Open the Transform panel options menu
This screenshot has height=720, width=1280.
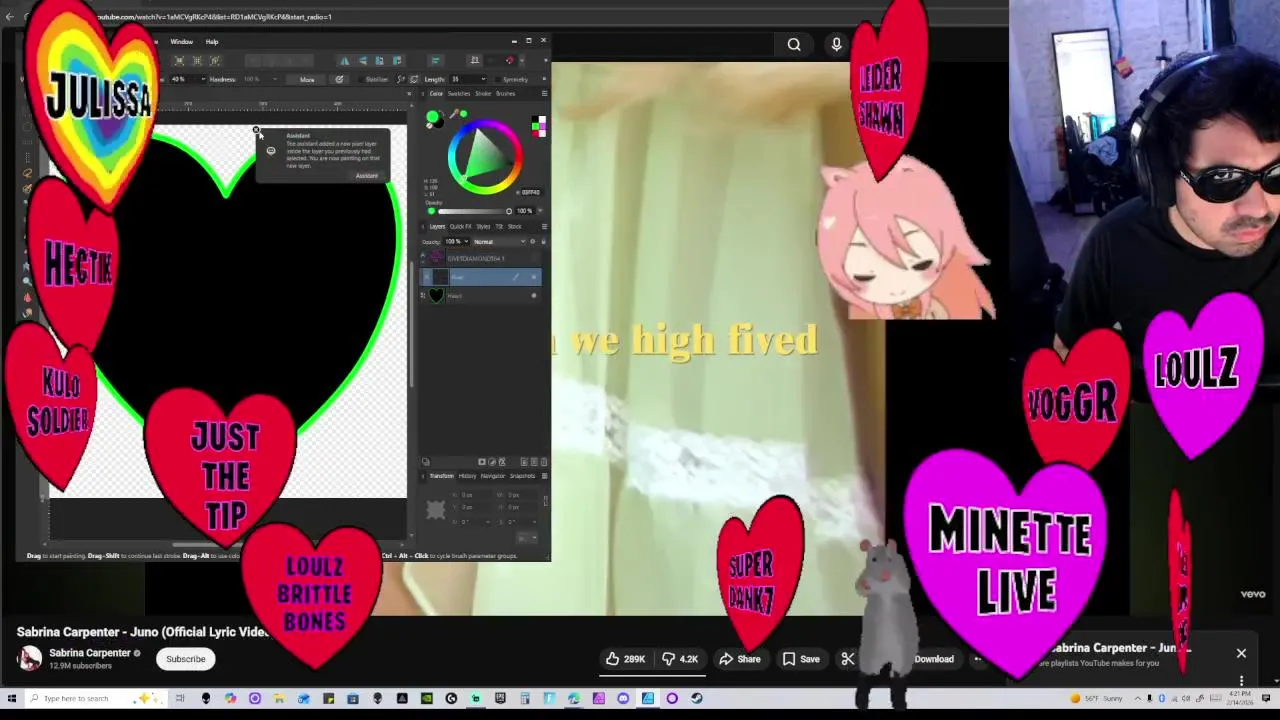coord(544,476)
